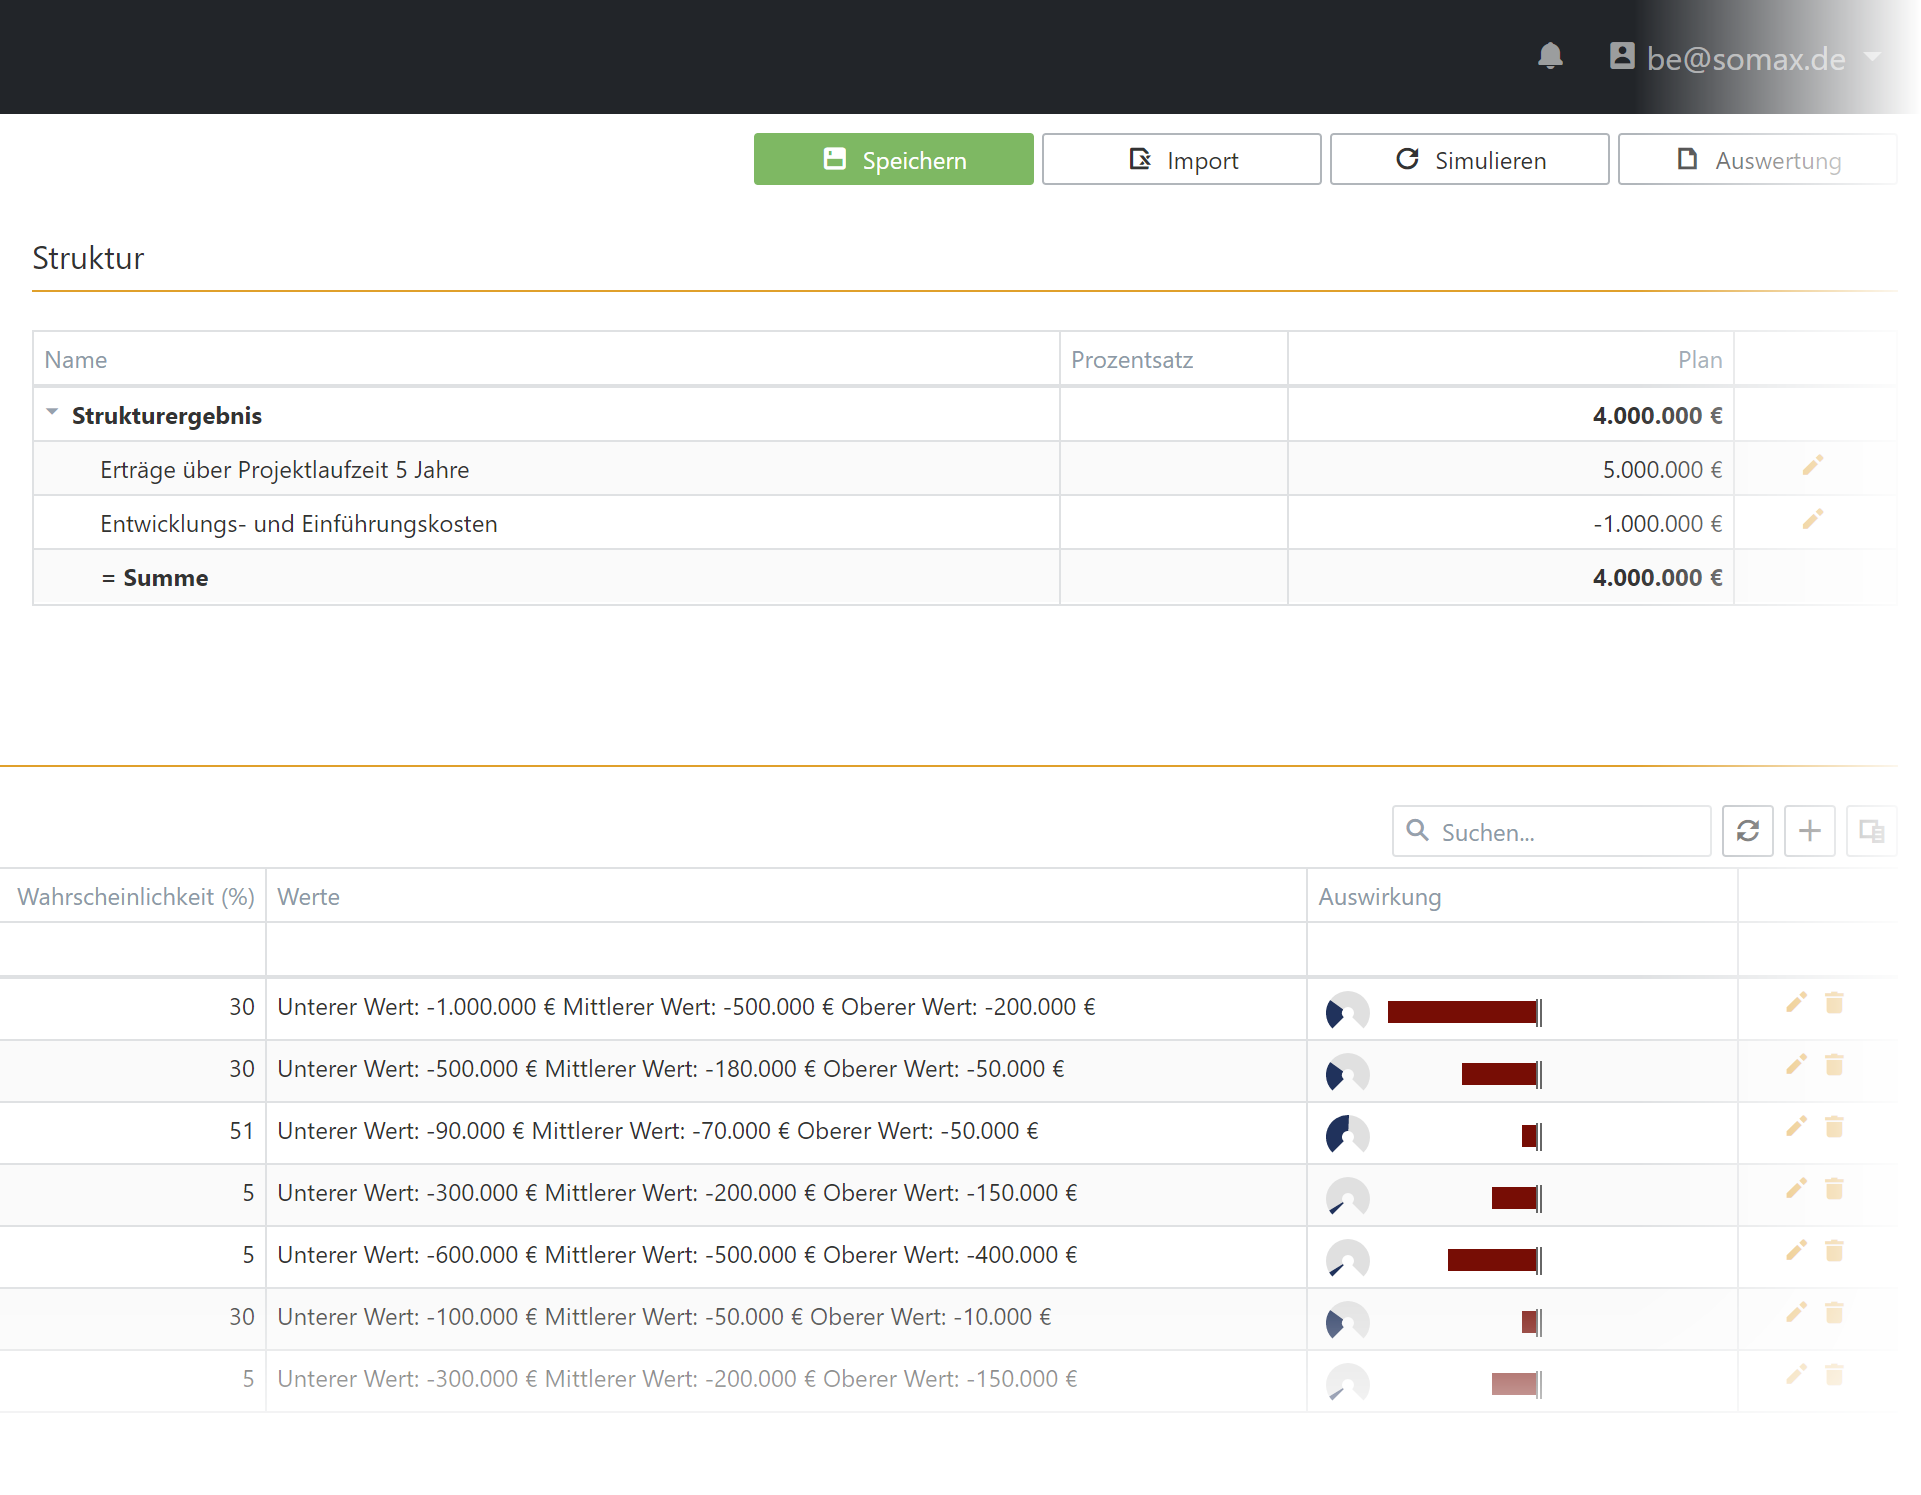Edit the row with Unterer Wert -100.000 €
This screenshot has width=1921, height=1495.
tap(1796, 1313)
